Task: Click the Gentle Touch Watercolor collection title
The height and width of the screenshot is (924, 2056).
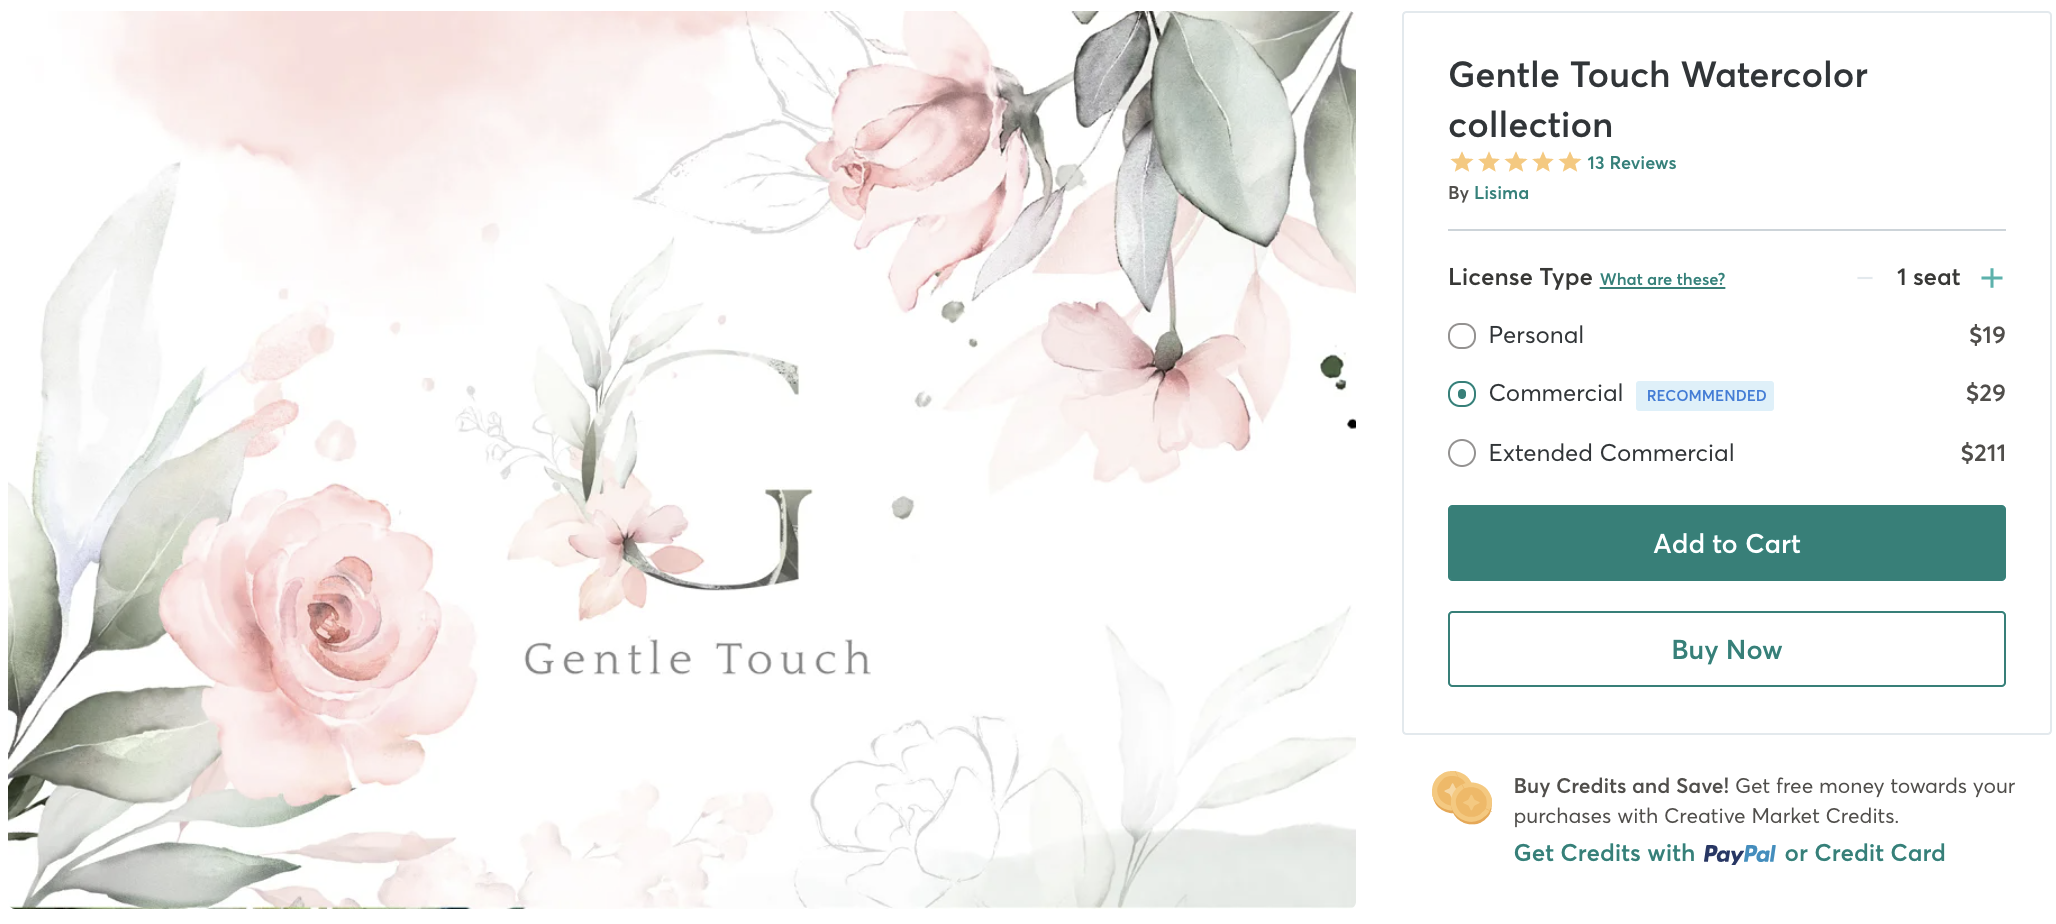Action: (x=1657, y=100)
